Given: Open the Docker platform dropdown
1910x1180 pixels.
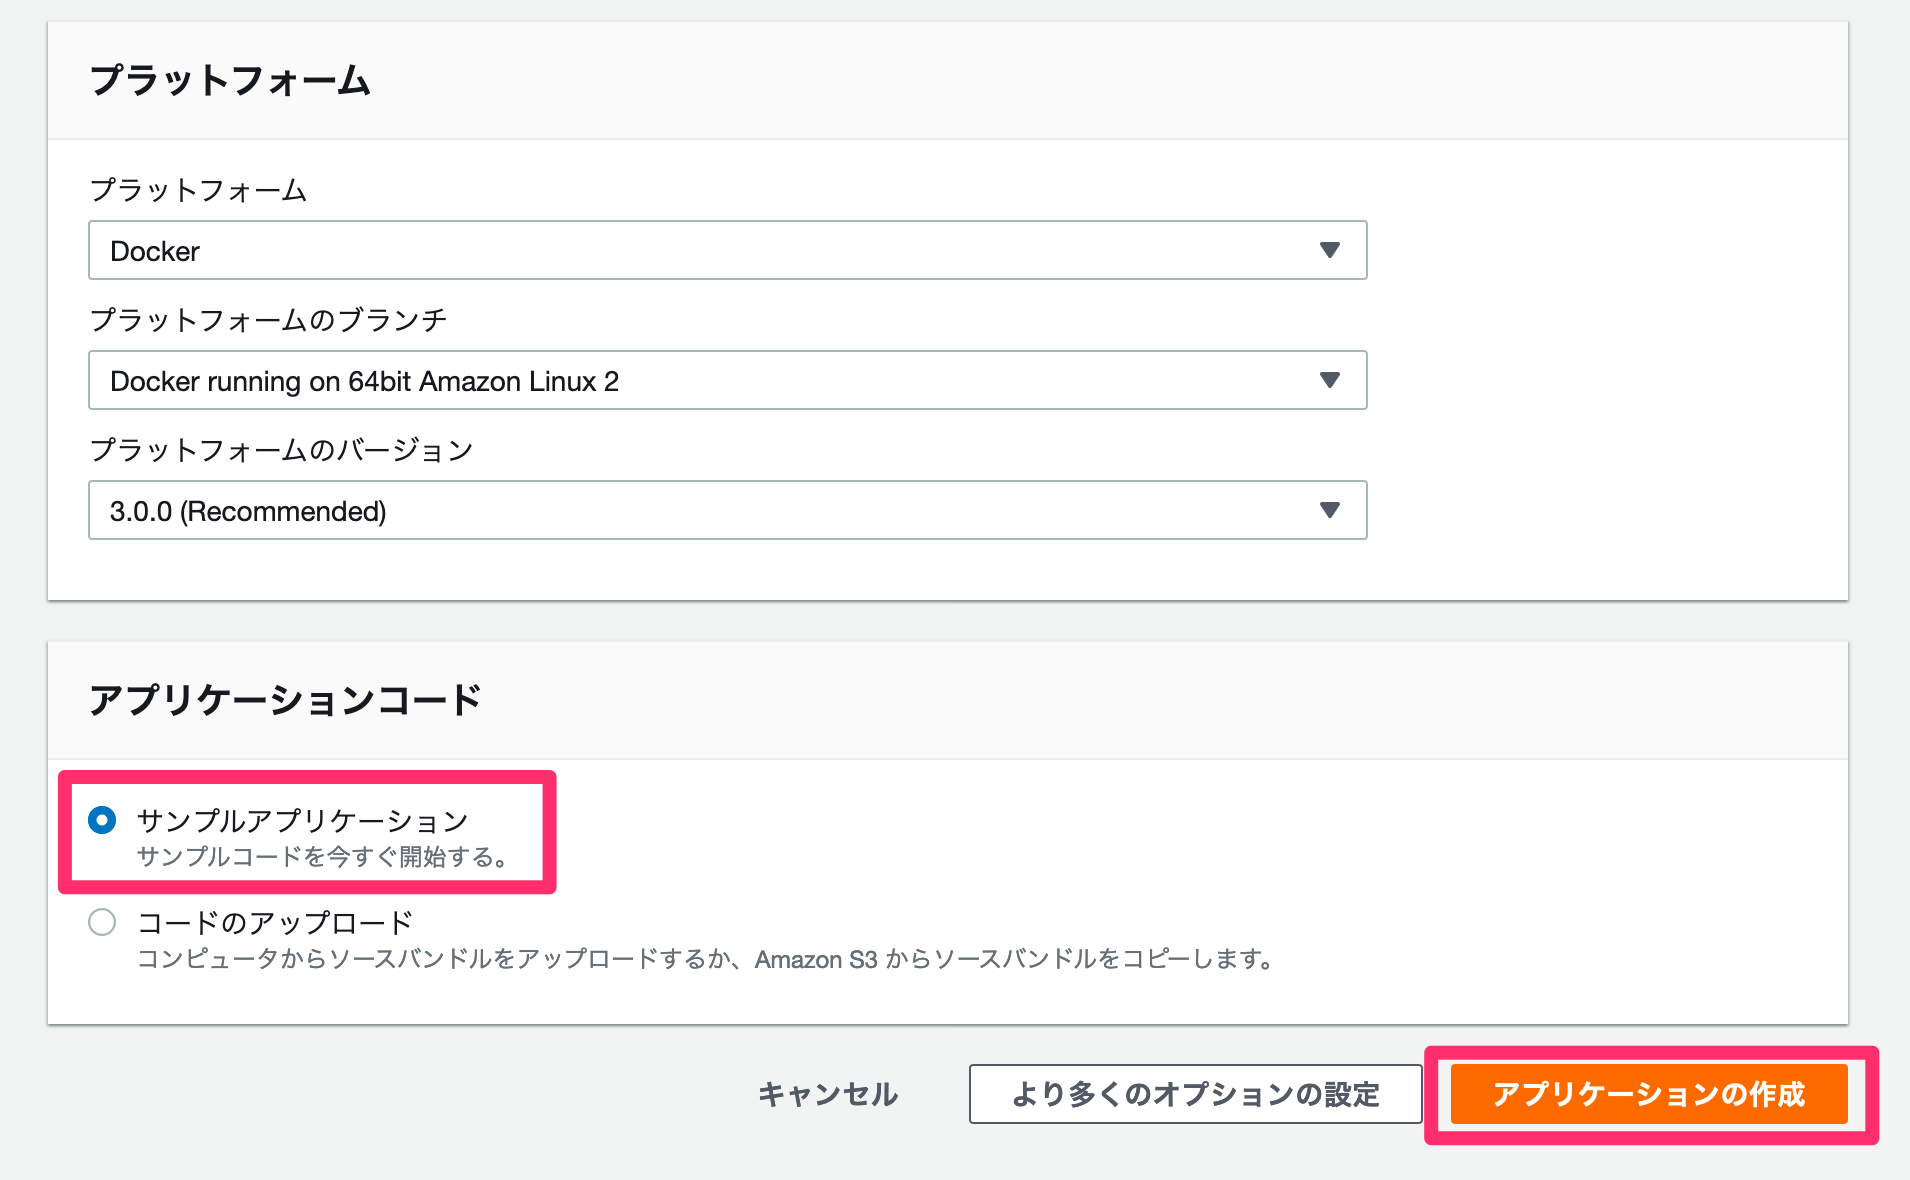Looking at the screenshot, I should pyautogui.click(x=727, y=250).
